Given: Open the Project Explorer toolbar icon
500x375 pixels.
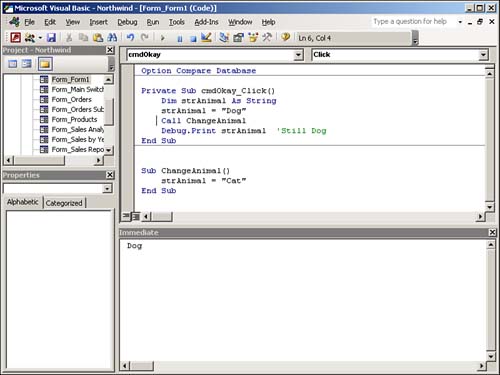Looking at the screenshot, I should tap(224, 37).
